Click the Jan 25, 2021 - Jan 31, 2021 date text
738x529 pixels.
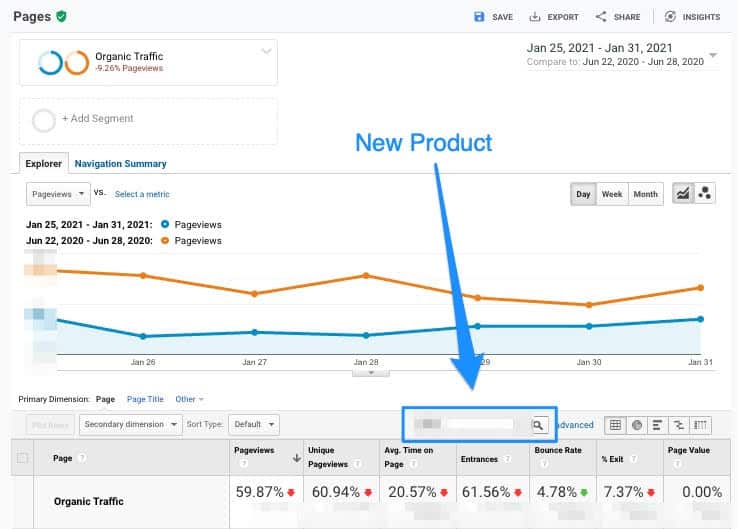pos(599,48)
